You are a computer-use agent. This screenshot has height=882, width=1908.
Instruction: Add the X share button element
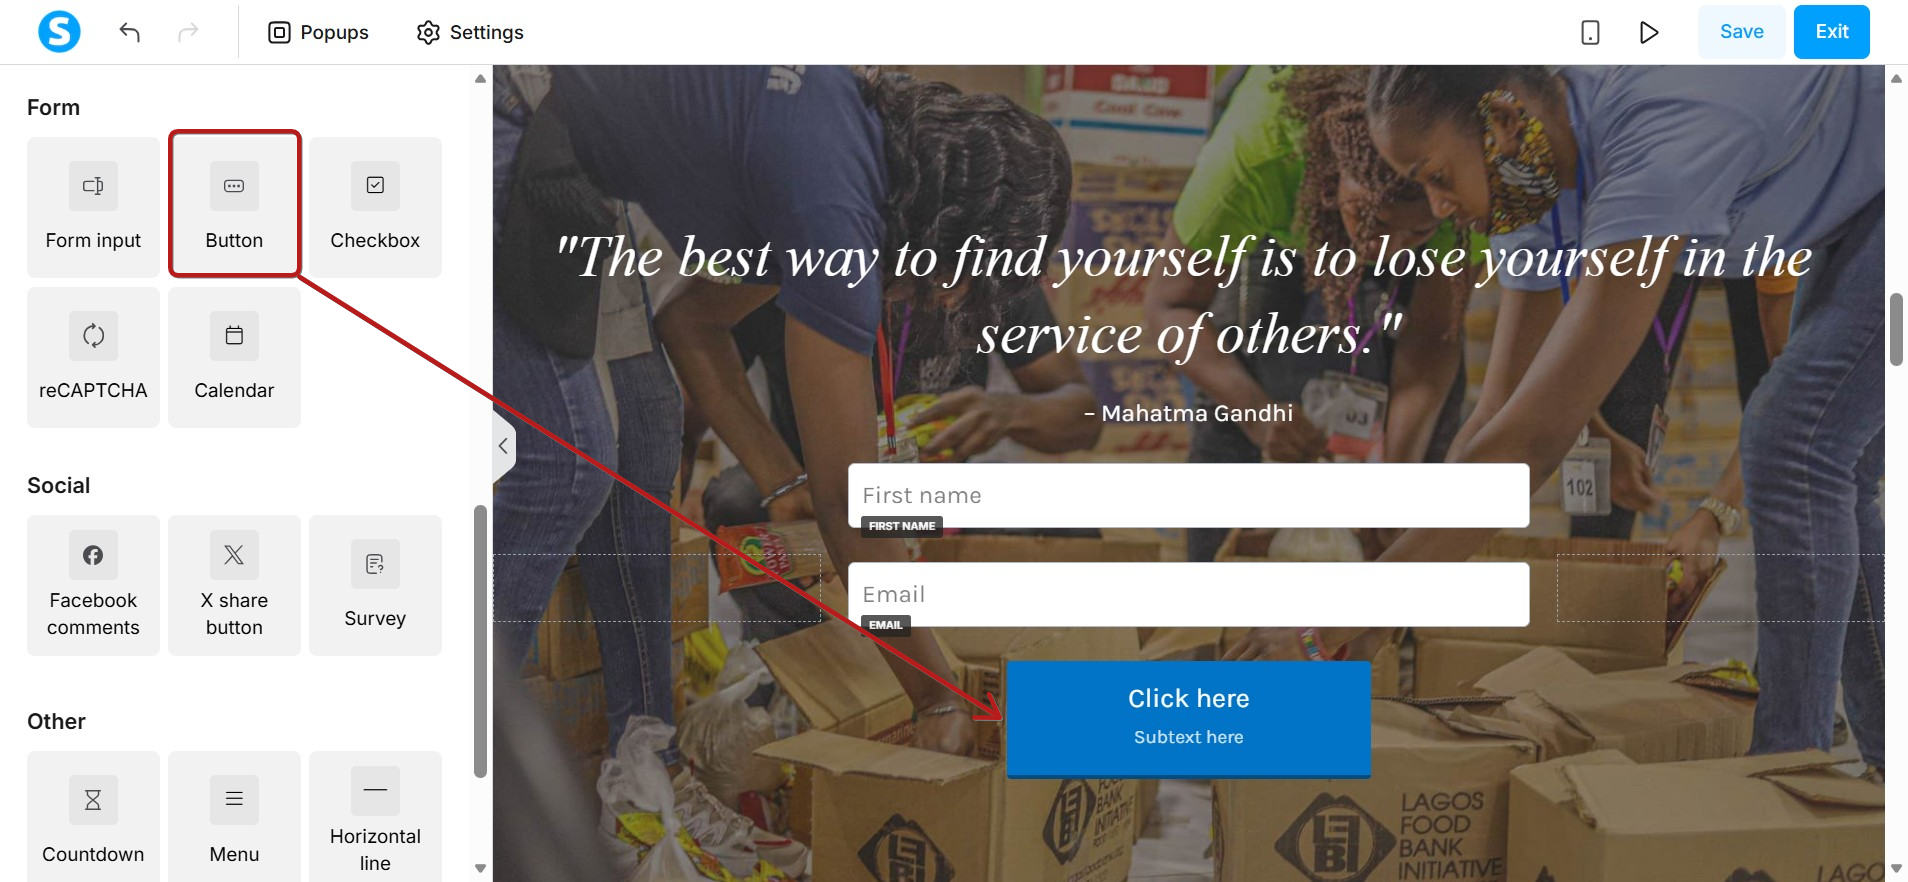[234, 585]
